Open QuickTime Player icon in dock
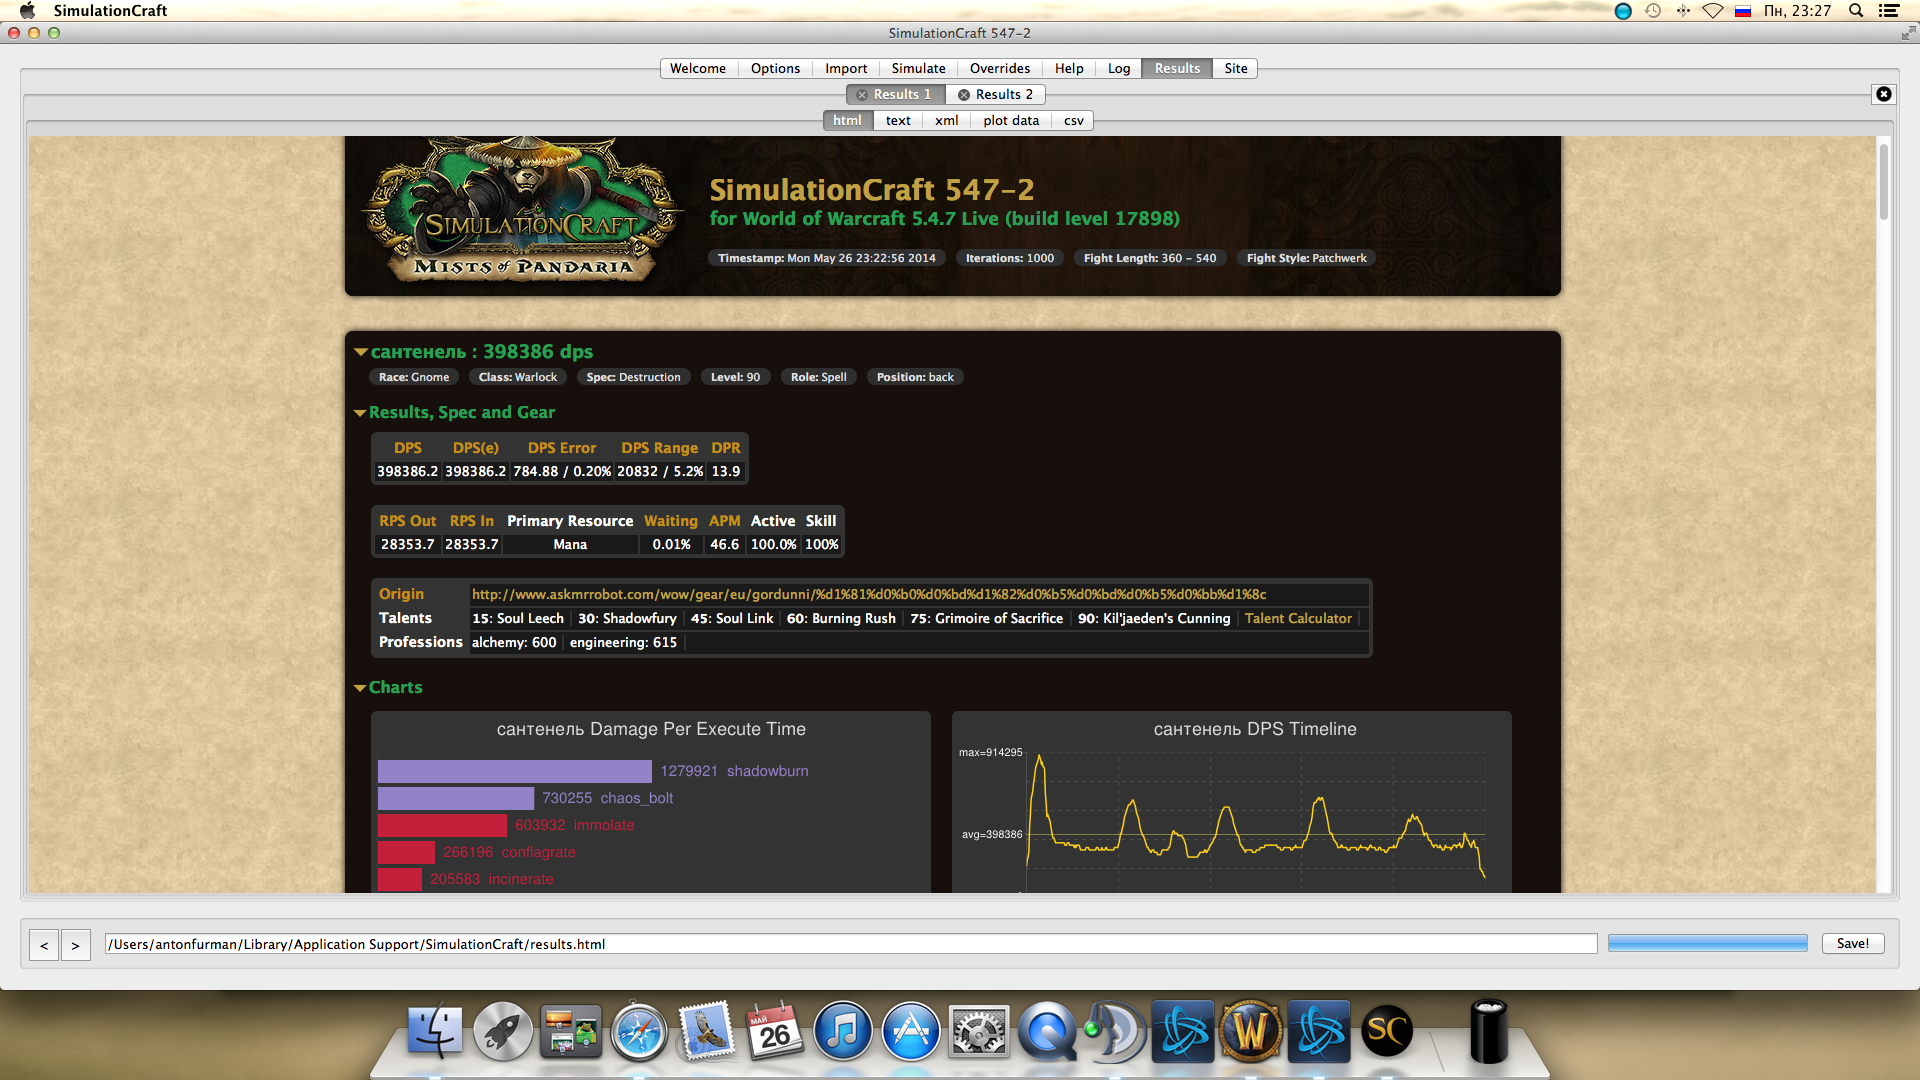Screen dimensions: 1920x1080 tap(1047, 1031)
